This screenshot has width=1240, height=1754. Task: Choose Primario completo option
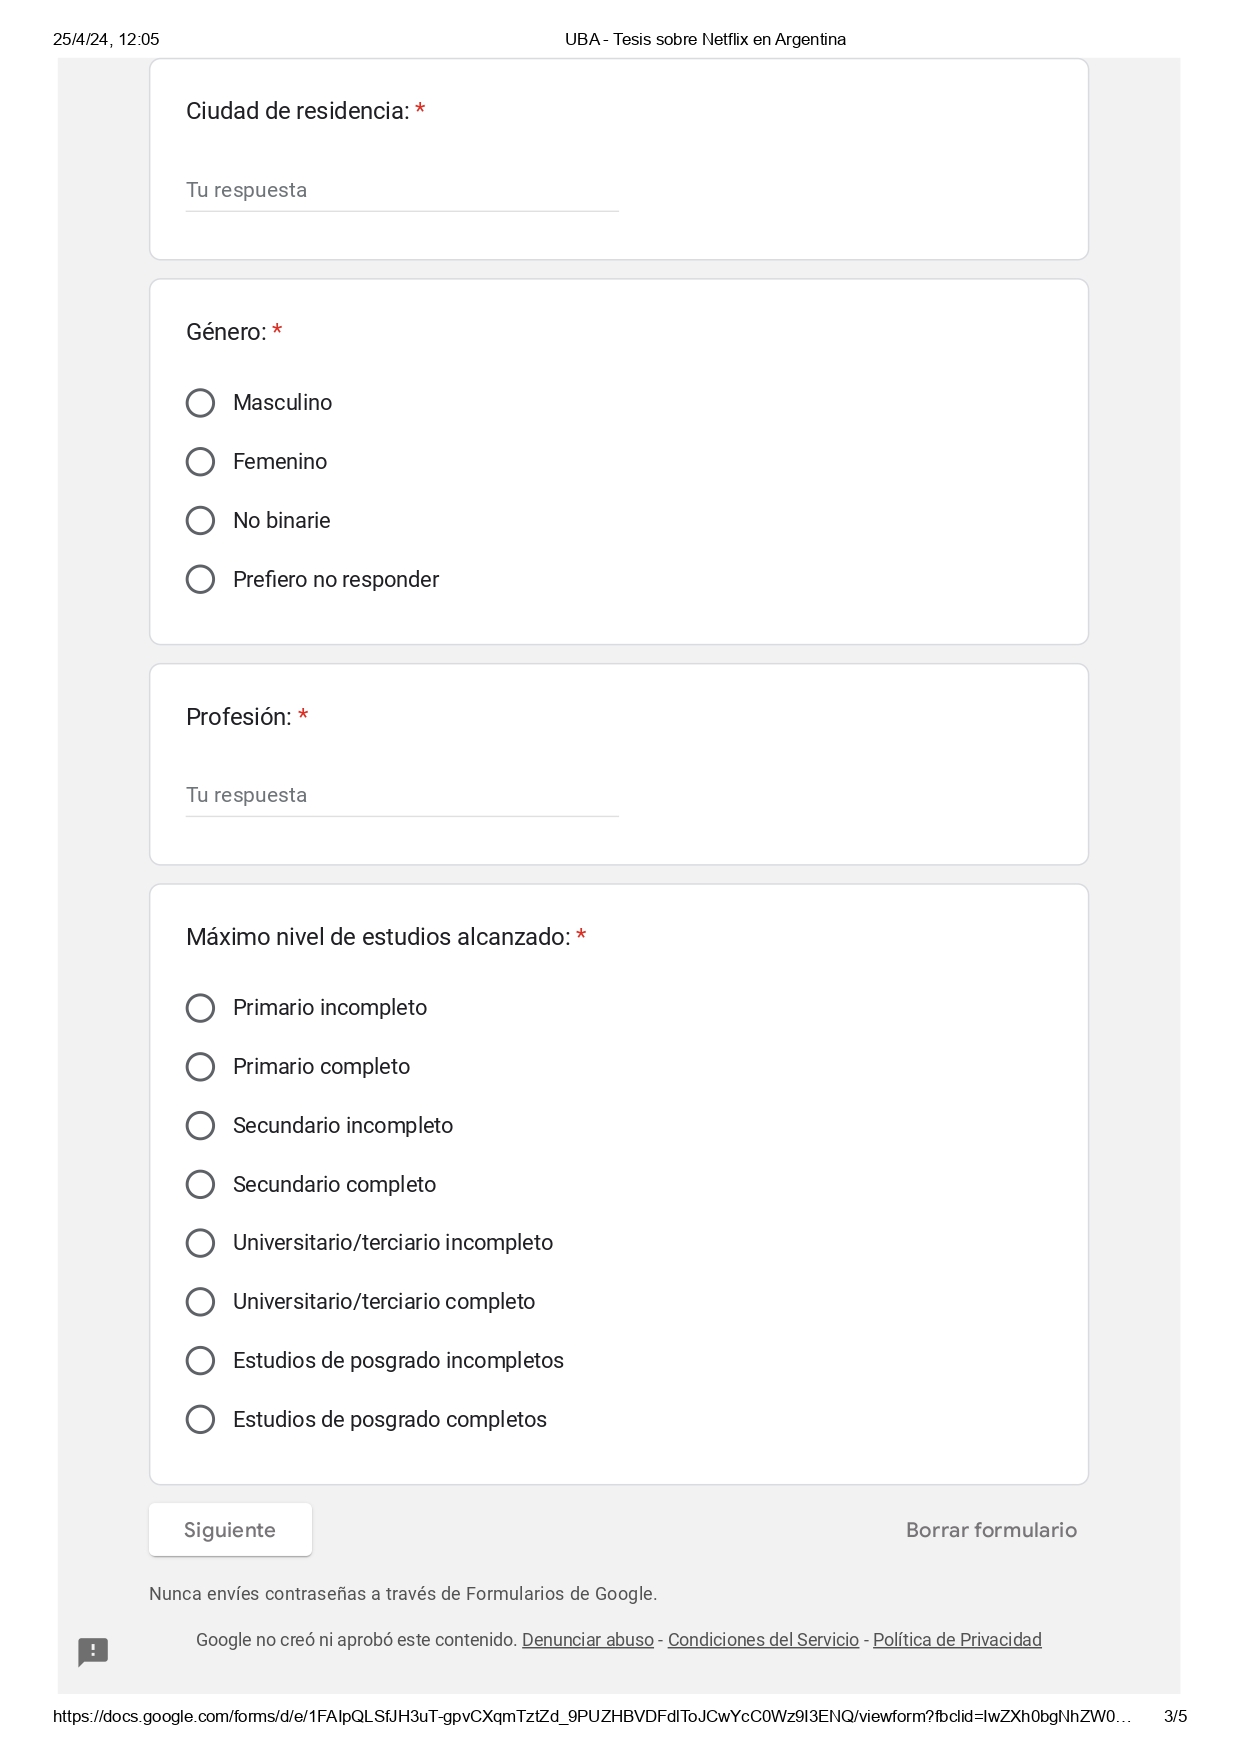click(200, 1067)
